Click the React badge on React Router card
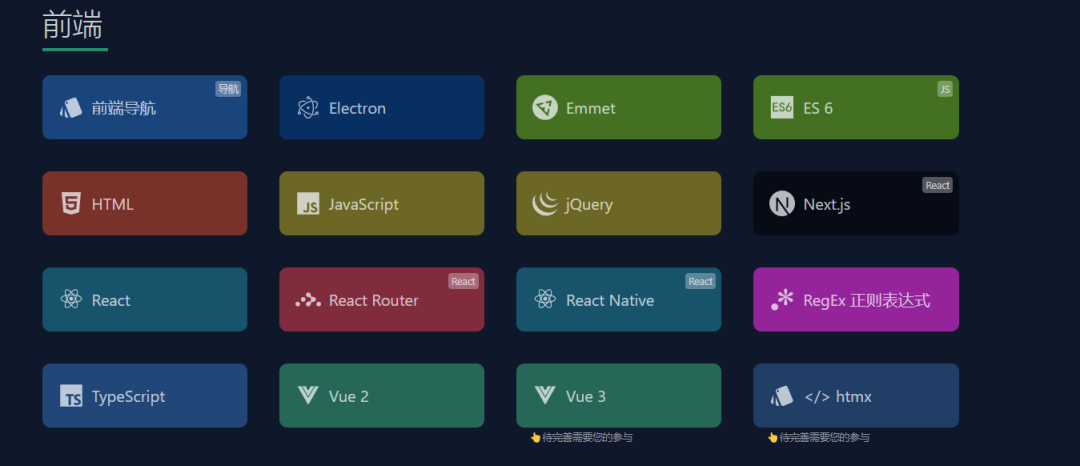Image resolution: width=1080 pixels, height=466 pixels. (x=464, y=281)
